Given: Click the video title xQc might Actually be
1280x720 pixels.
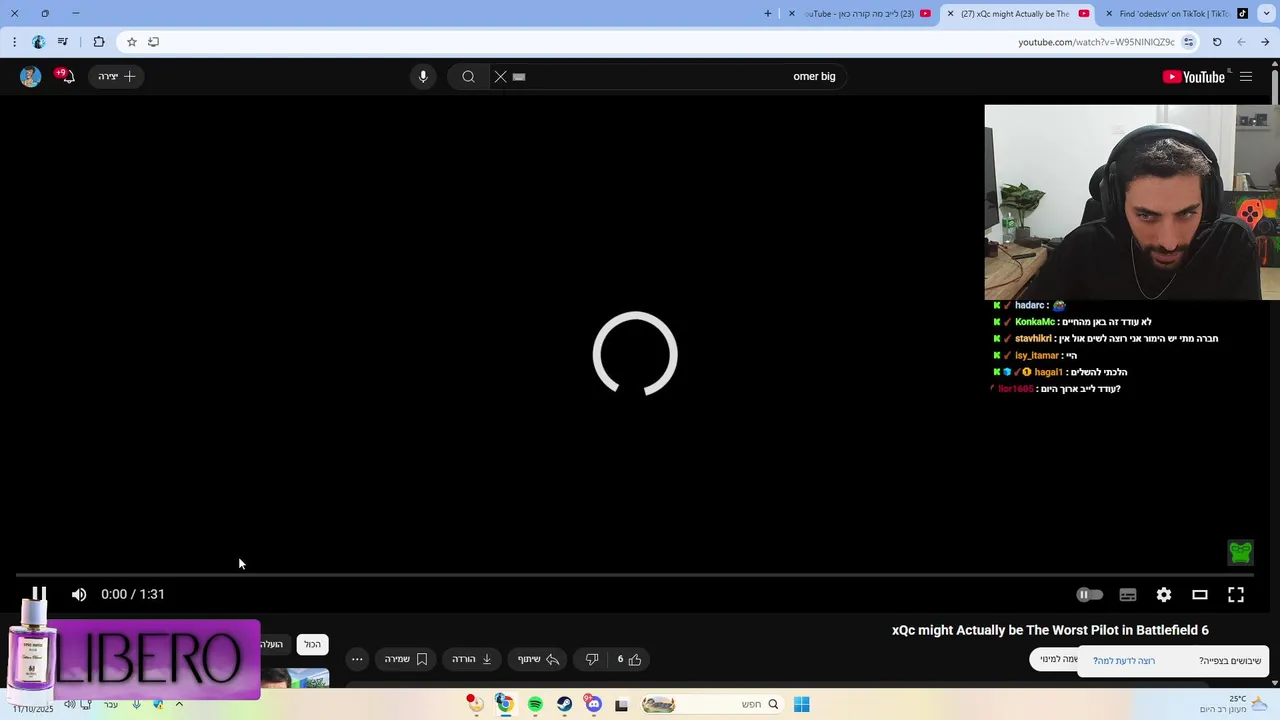Looking at the screenshot, I should pyautogui.click(x=1050, y=630).
